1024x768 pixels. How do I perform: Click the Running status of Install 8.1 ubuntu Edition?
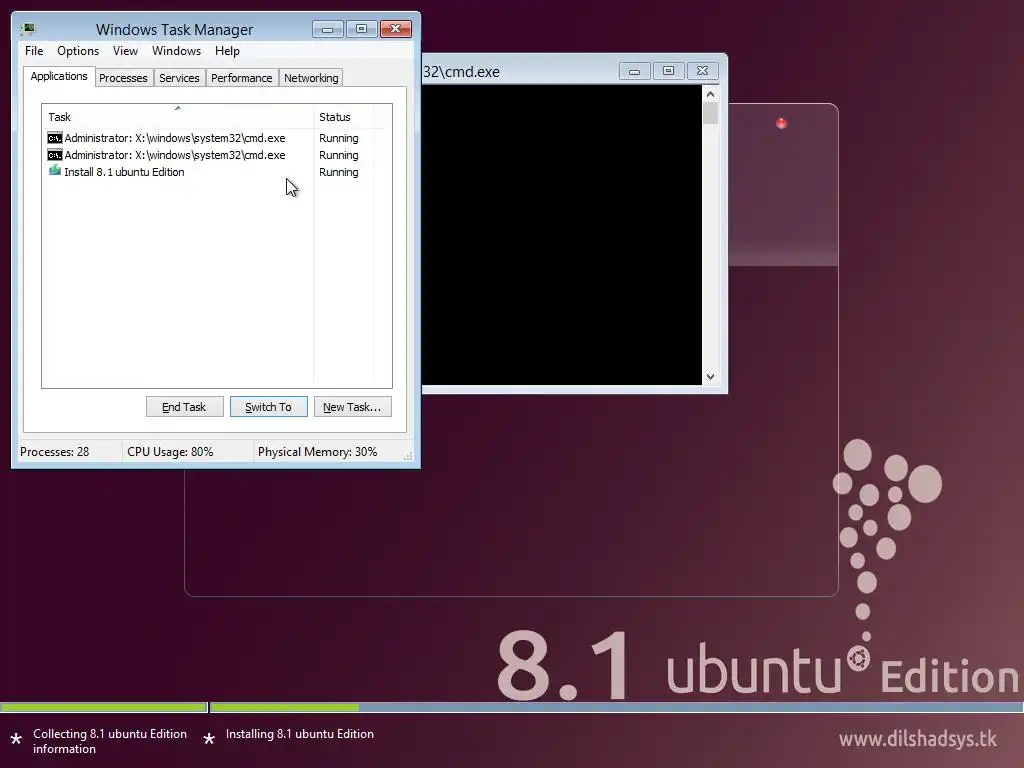[338, 172]
